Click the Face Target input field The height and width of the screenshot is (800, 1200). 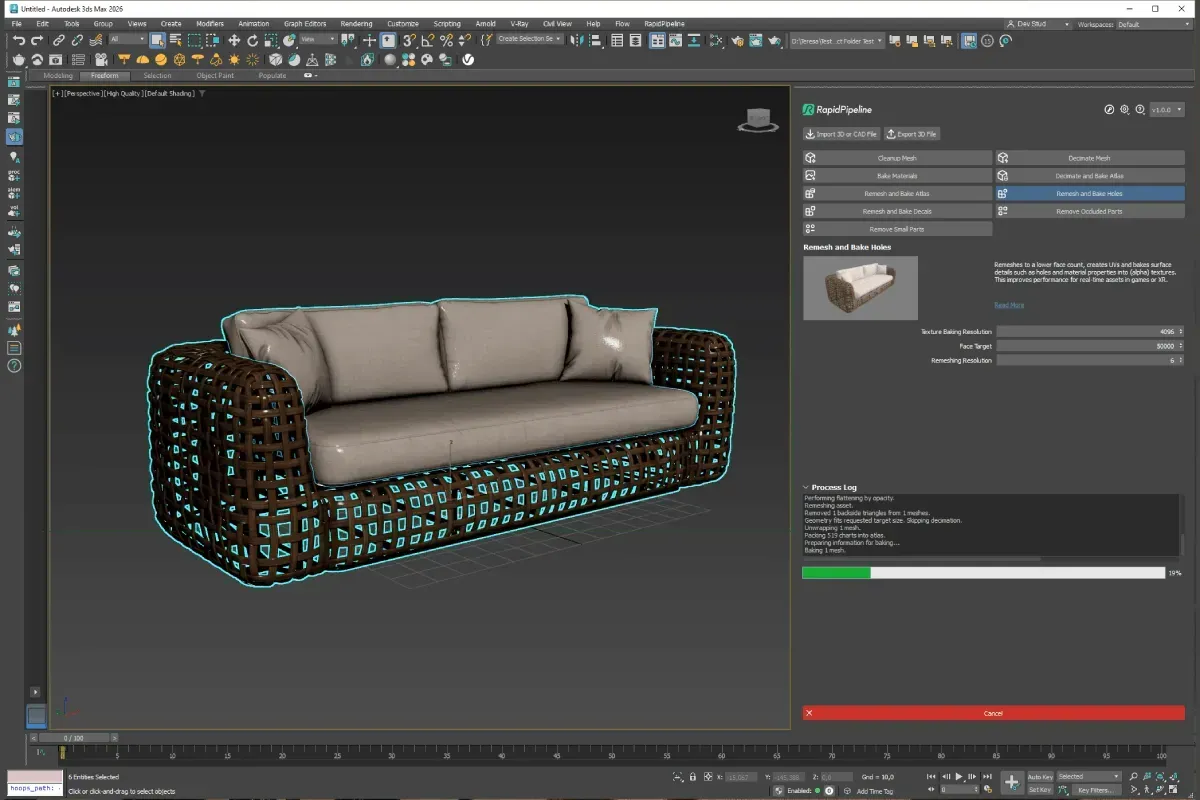click(x=1089, y=346)
